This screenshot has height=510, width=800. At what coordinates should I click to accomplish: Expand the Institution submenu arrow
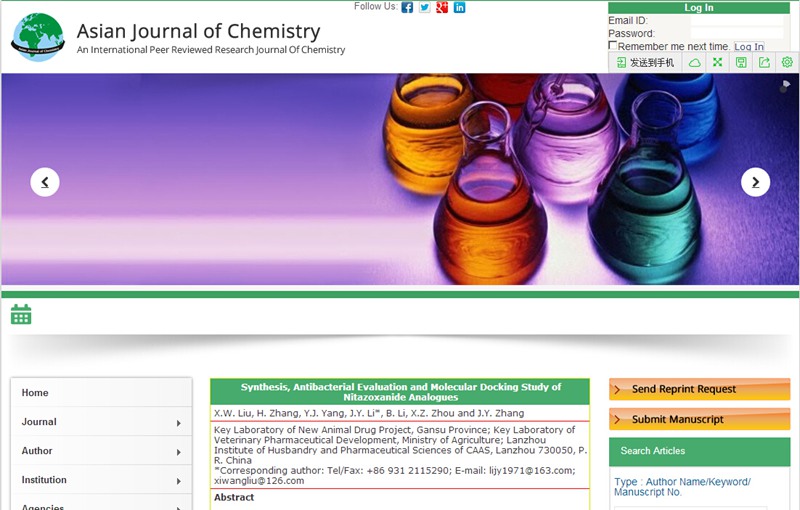179,481
